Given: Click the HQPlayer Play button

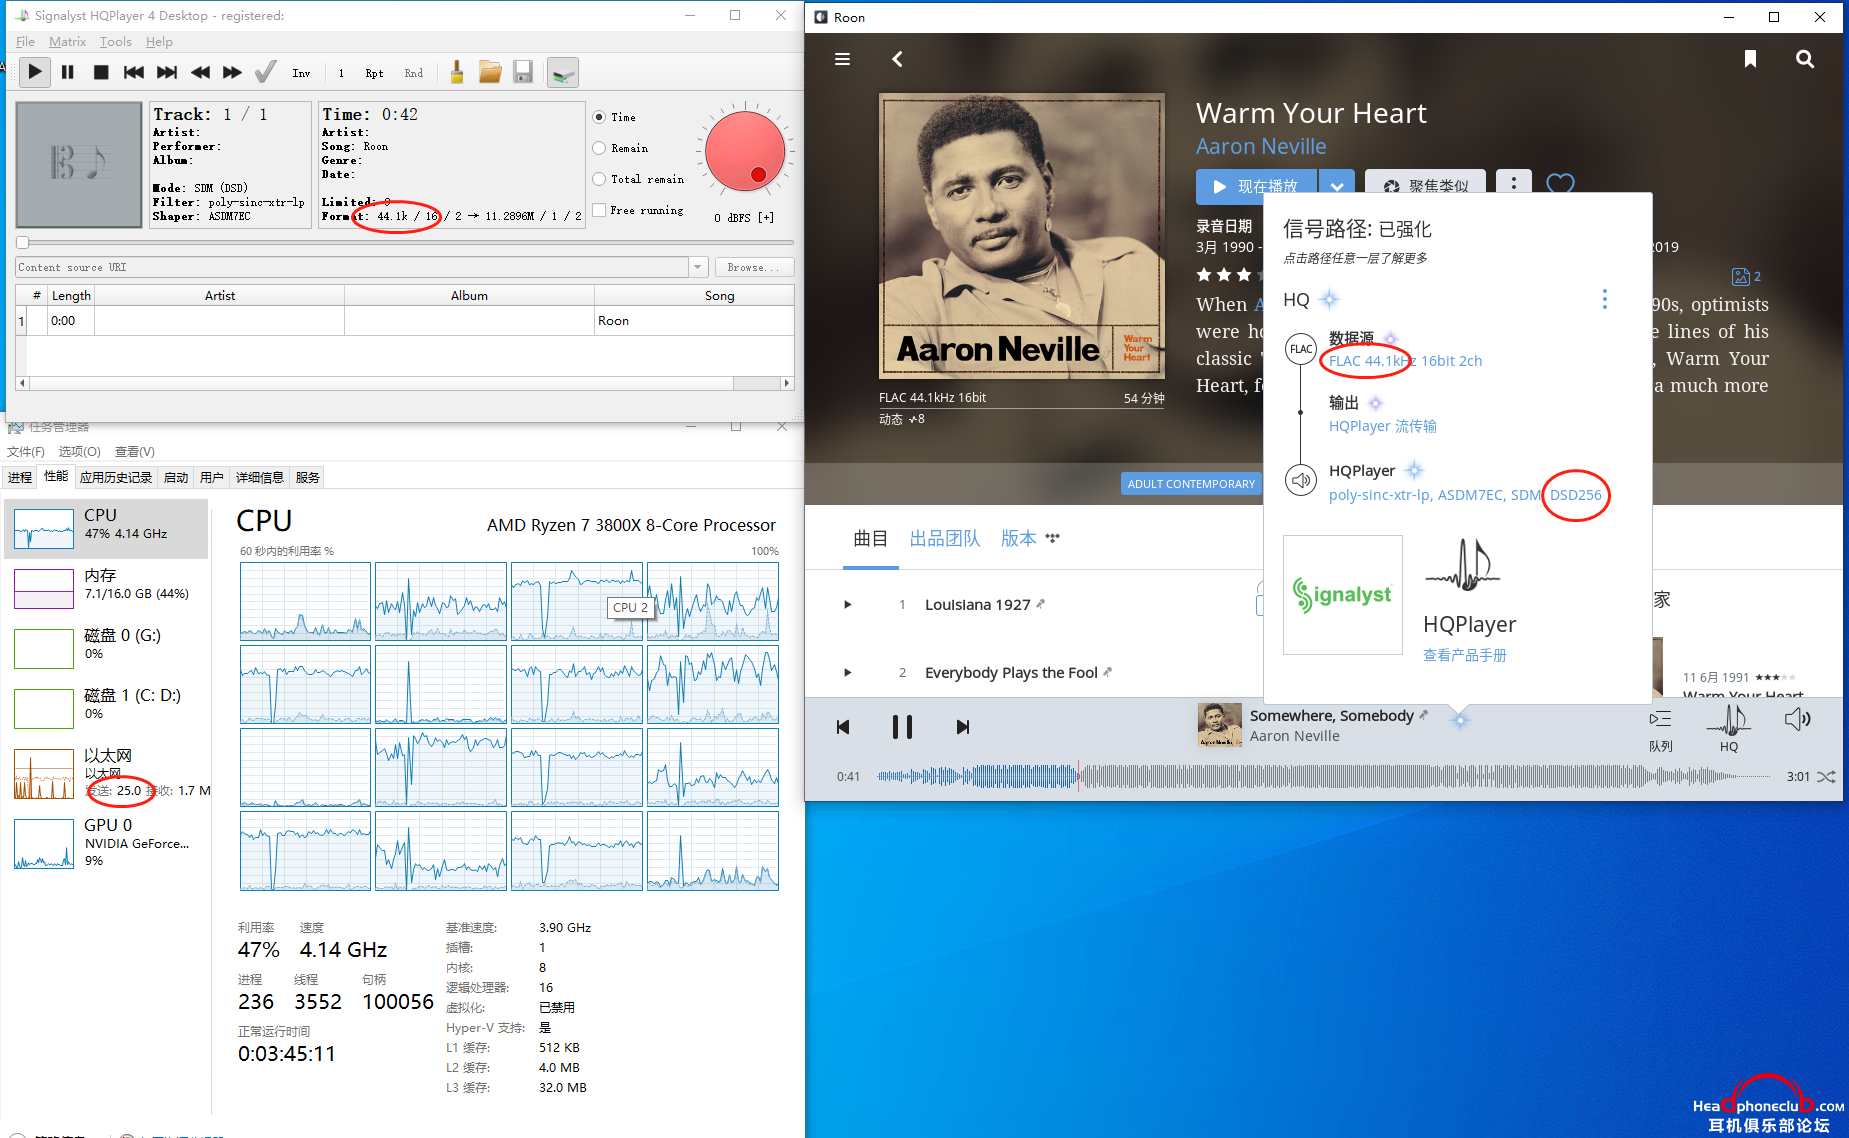Looking at the screenshot, I should pyautogui.click(x=35, y=72).
